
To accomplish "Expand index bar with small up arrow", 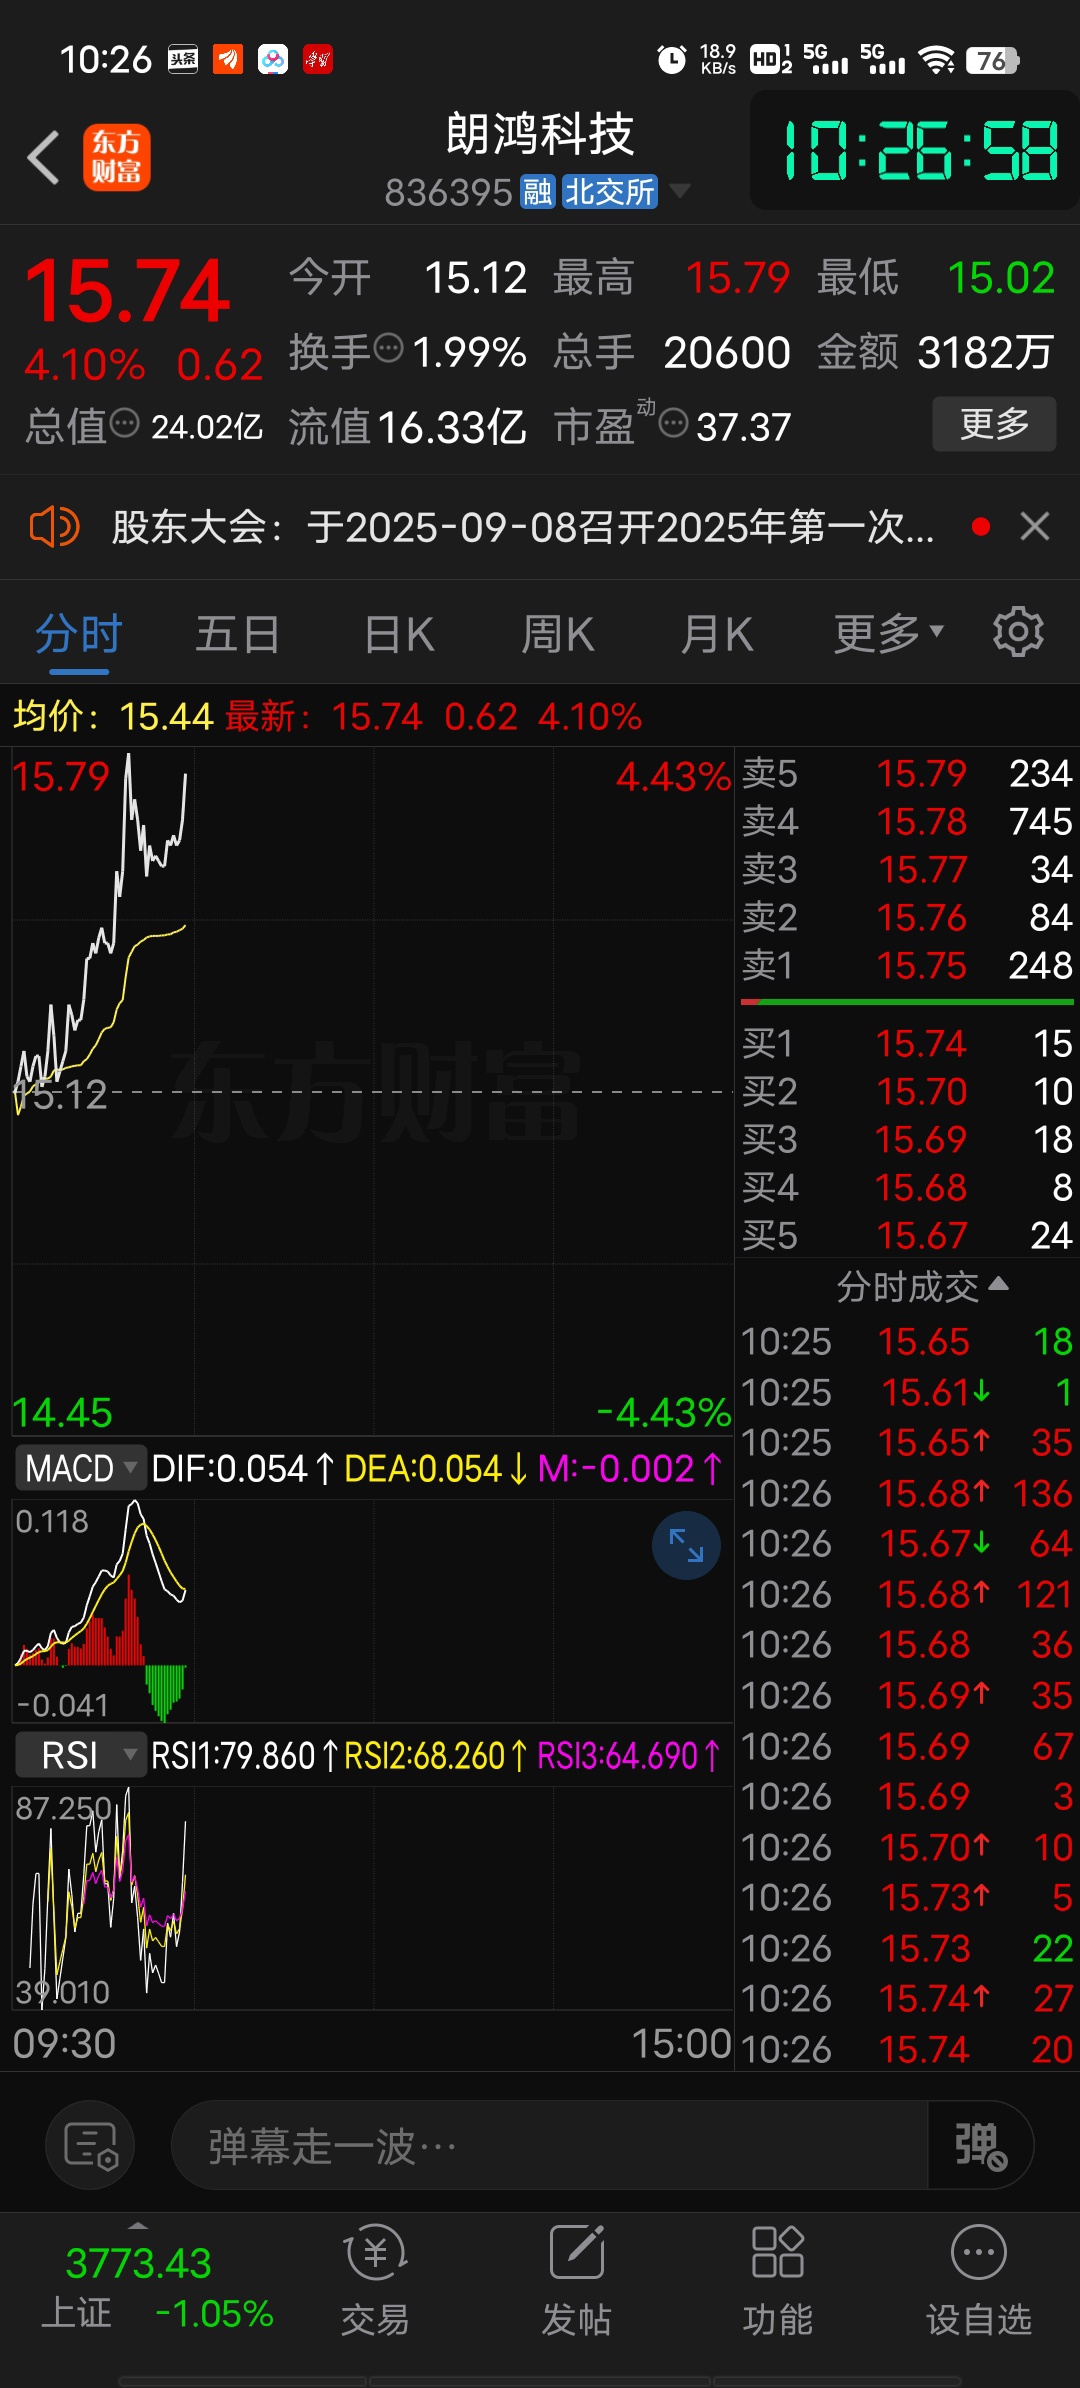I will [x=138, y=2226].
